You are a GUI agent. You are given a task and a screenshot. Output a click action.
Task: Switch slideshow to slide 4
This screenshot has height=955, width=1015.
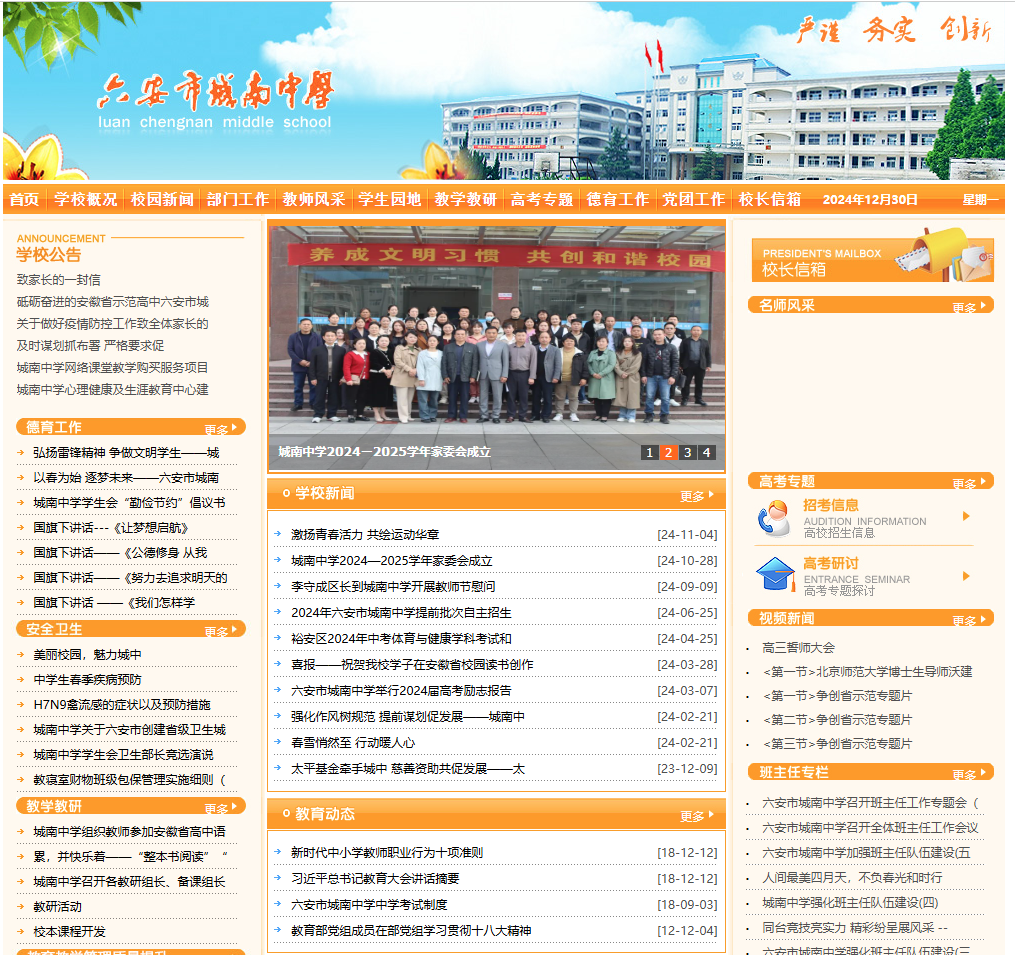(x=706, y=453)
